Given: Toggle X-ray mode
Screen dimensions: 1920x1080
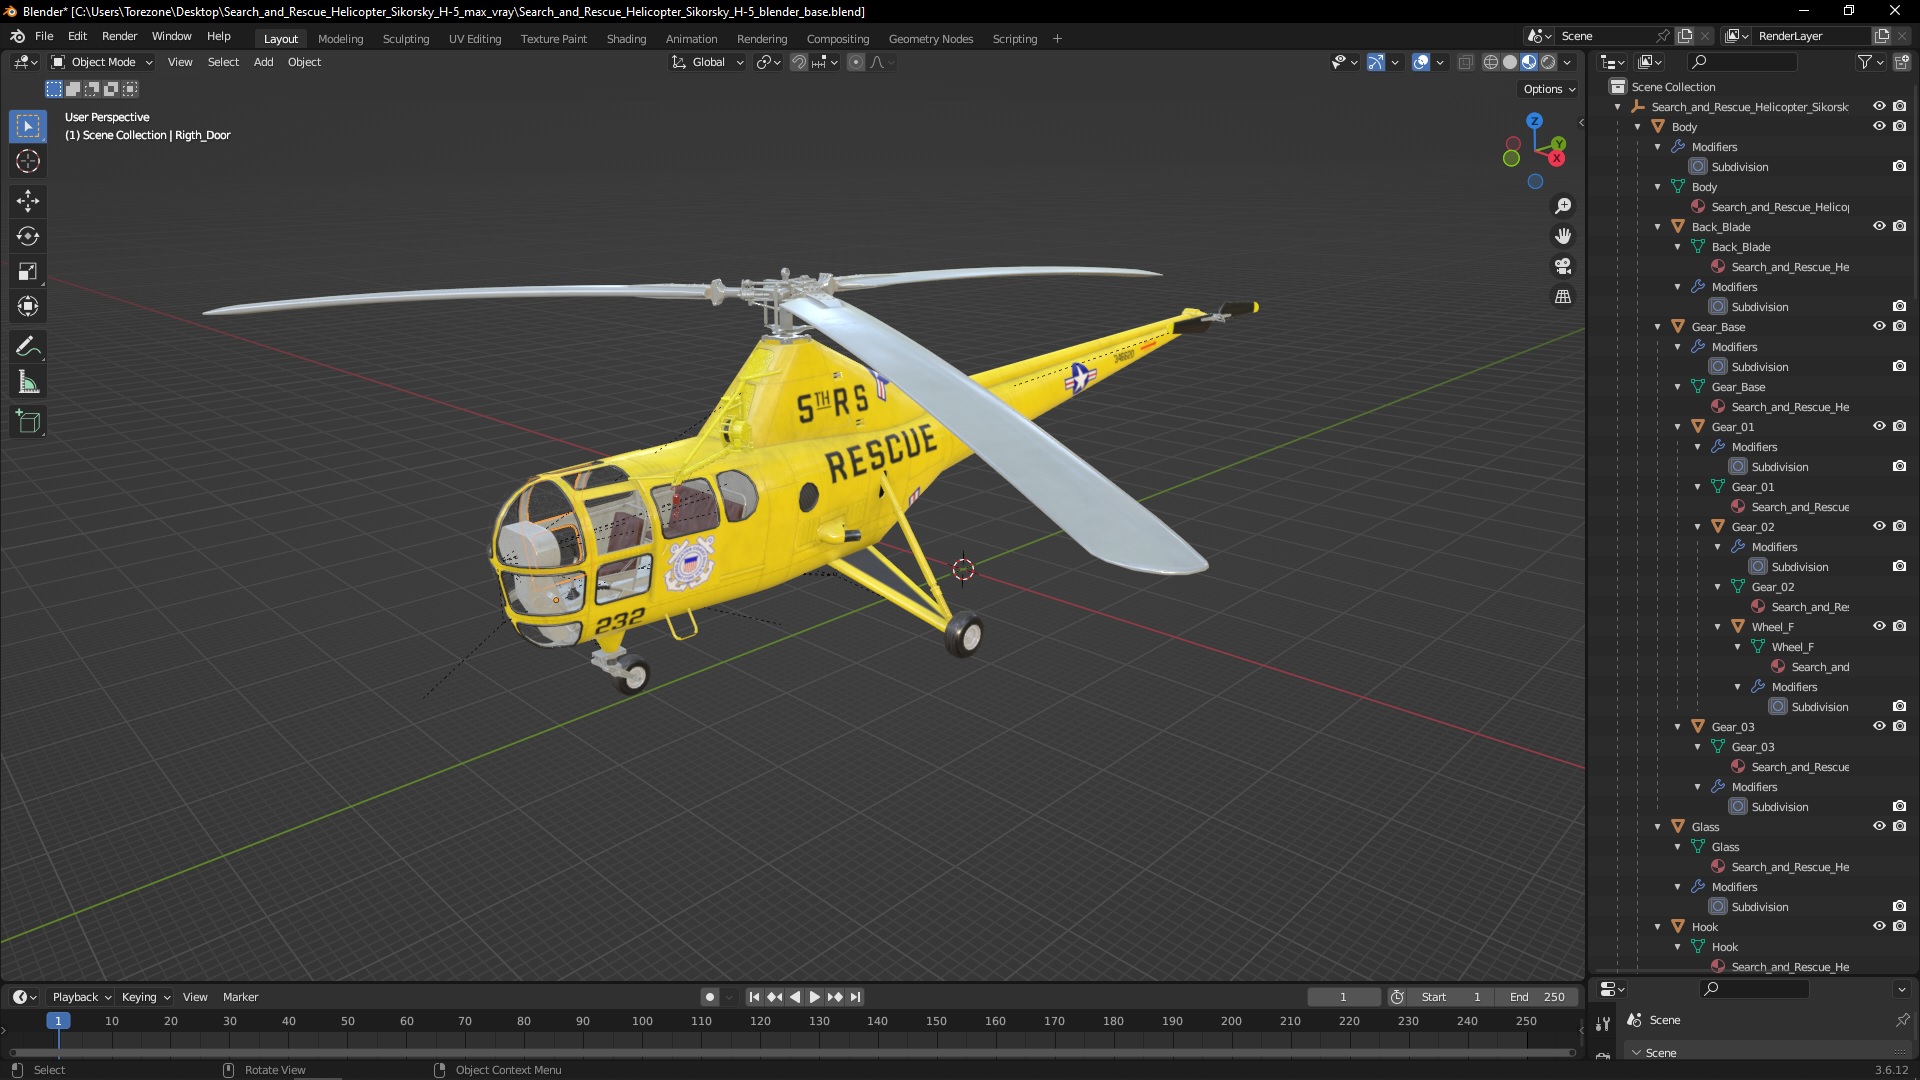Looking at the screenshot, I should tap(1465, 62).
